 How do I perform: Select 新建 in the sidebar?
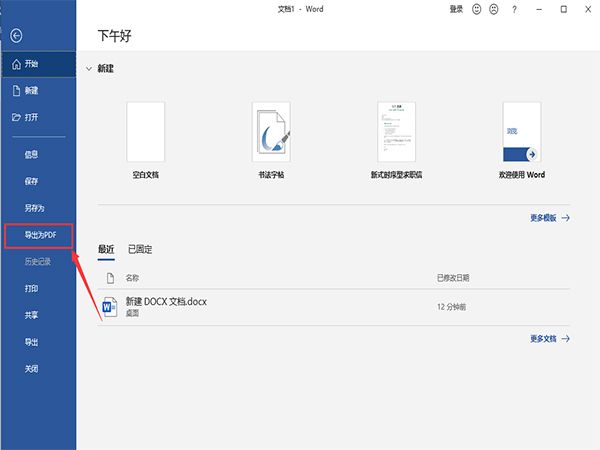pyautogui.click(x=38, y=91)
